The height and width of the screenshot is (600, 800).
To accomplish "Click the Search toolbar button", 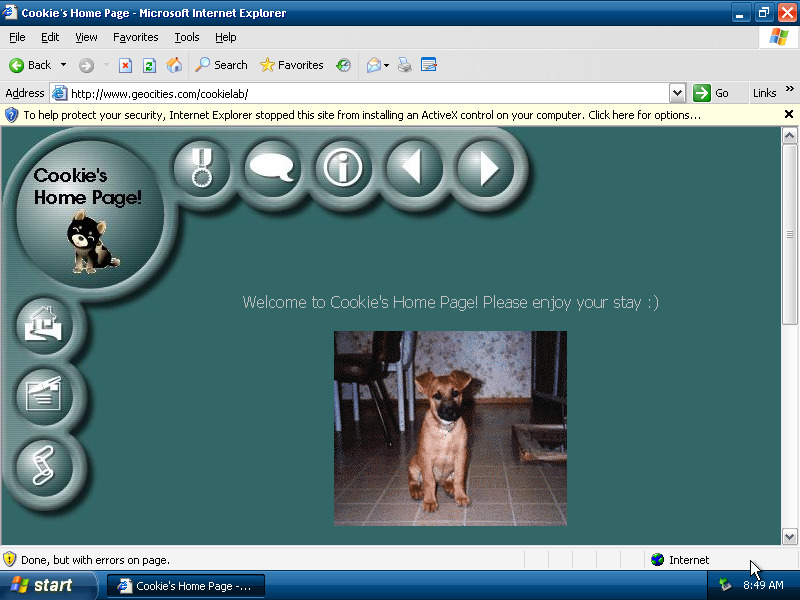I will [221, 65].
